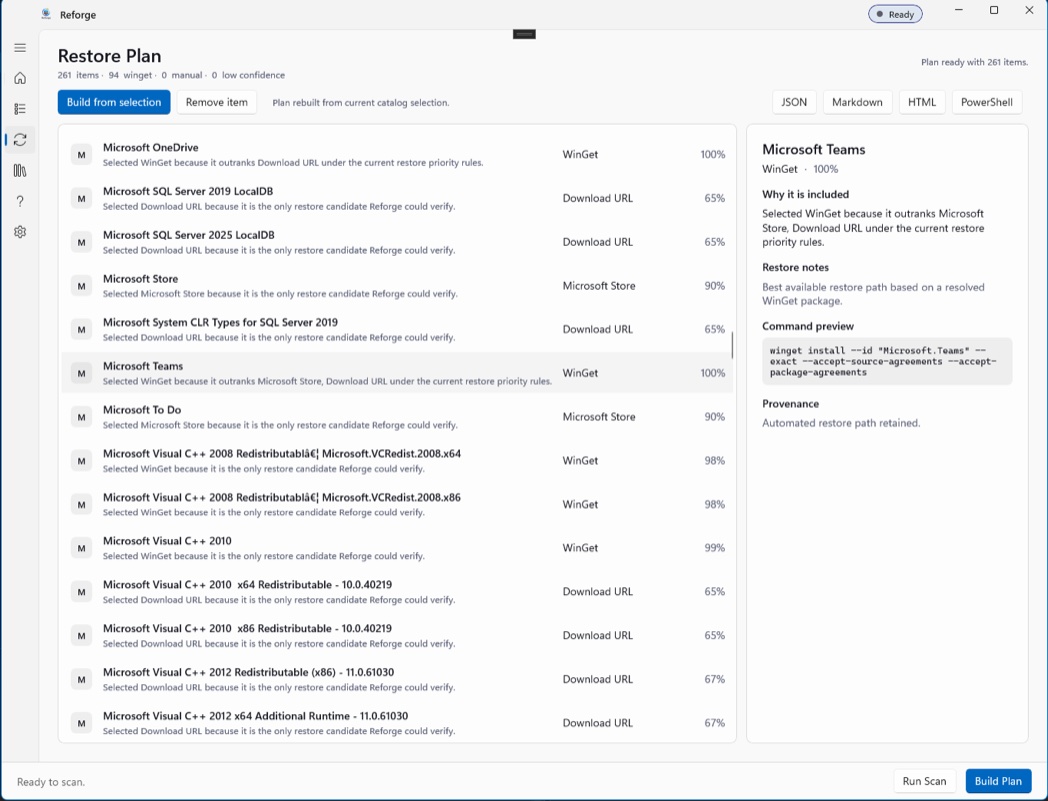Click the 100% confidence value for Microsoft OneDrive
1048x801 pixels.
coord(712,154)
